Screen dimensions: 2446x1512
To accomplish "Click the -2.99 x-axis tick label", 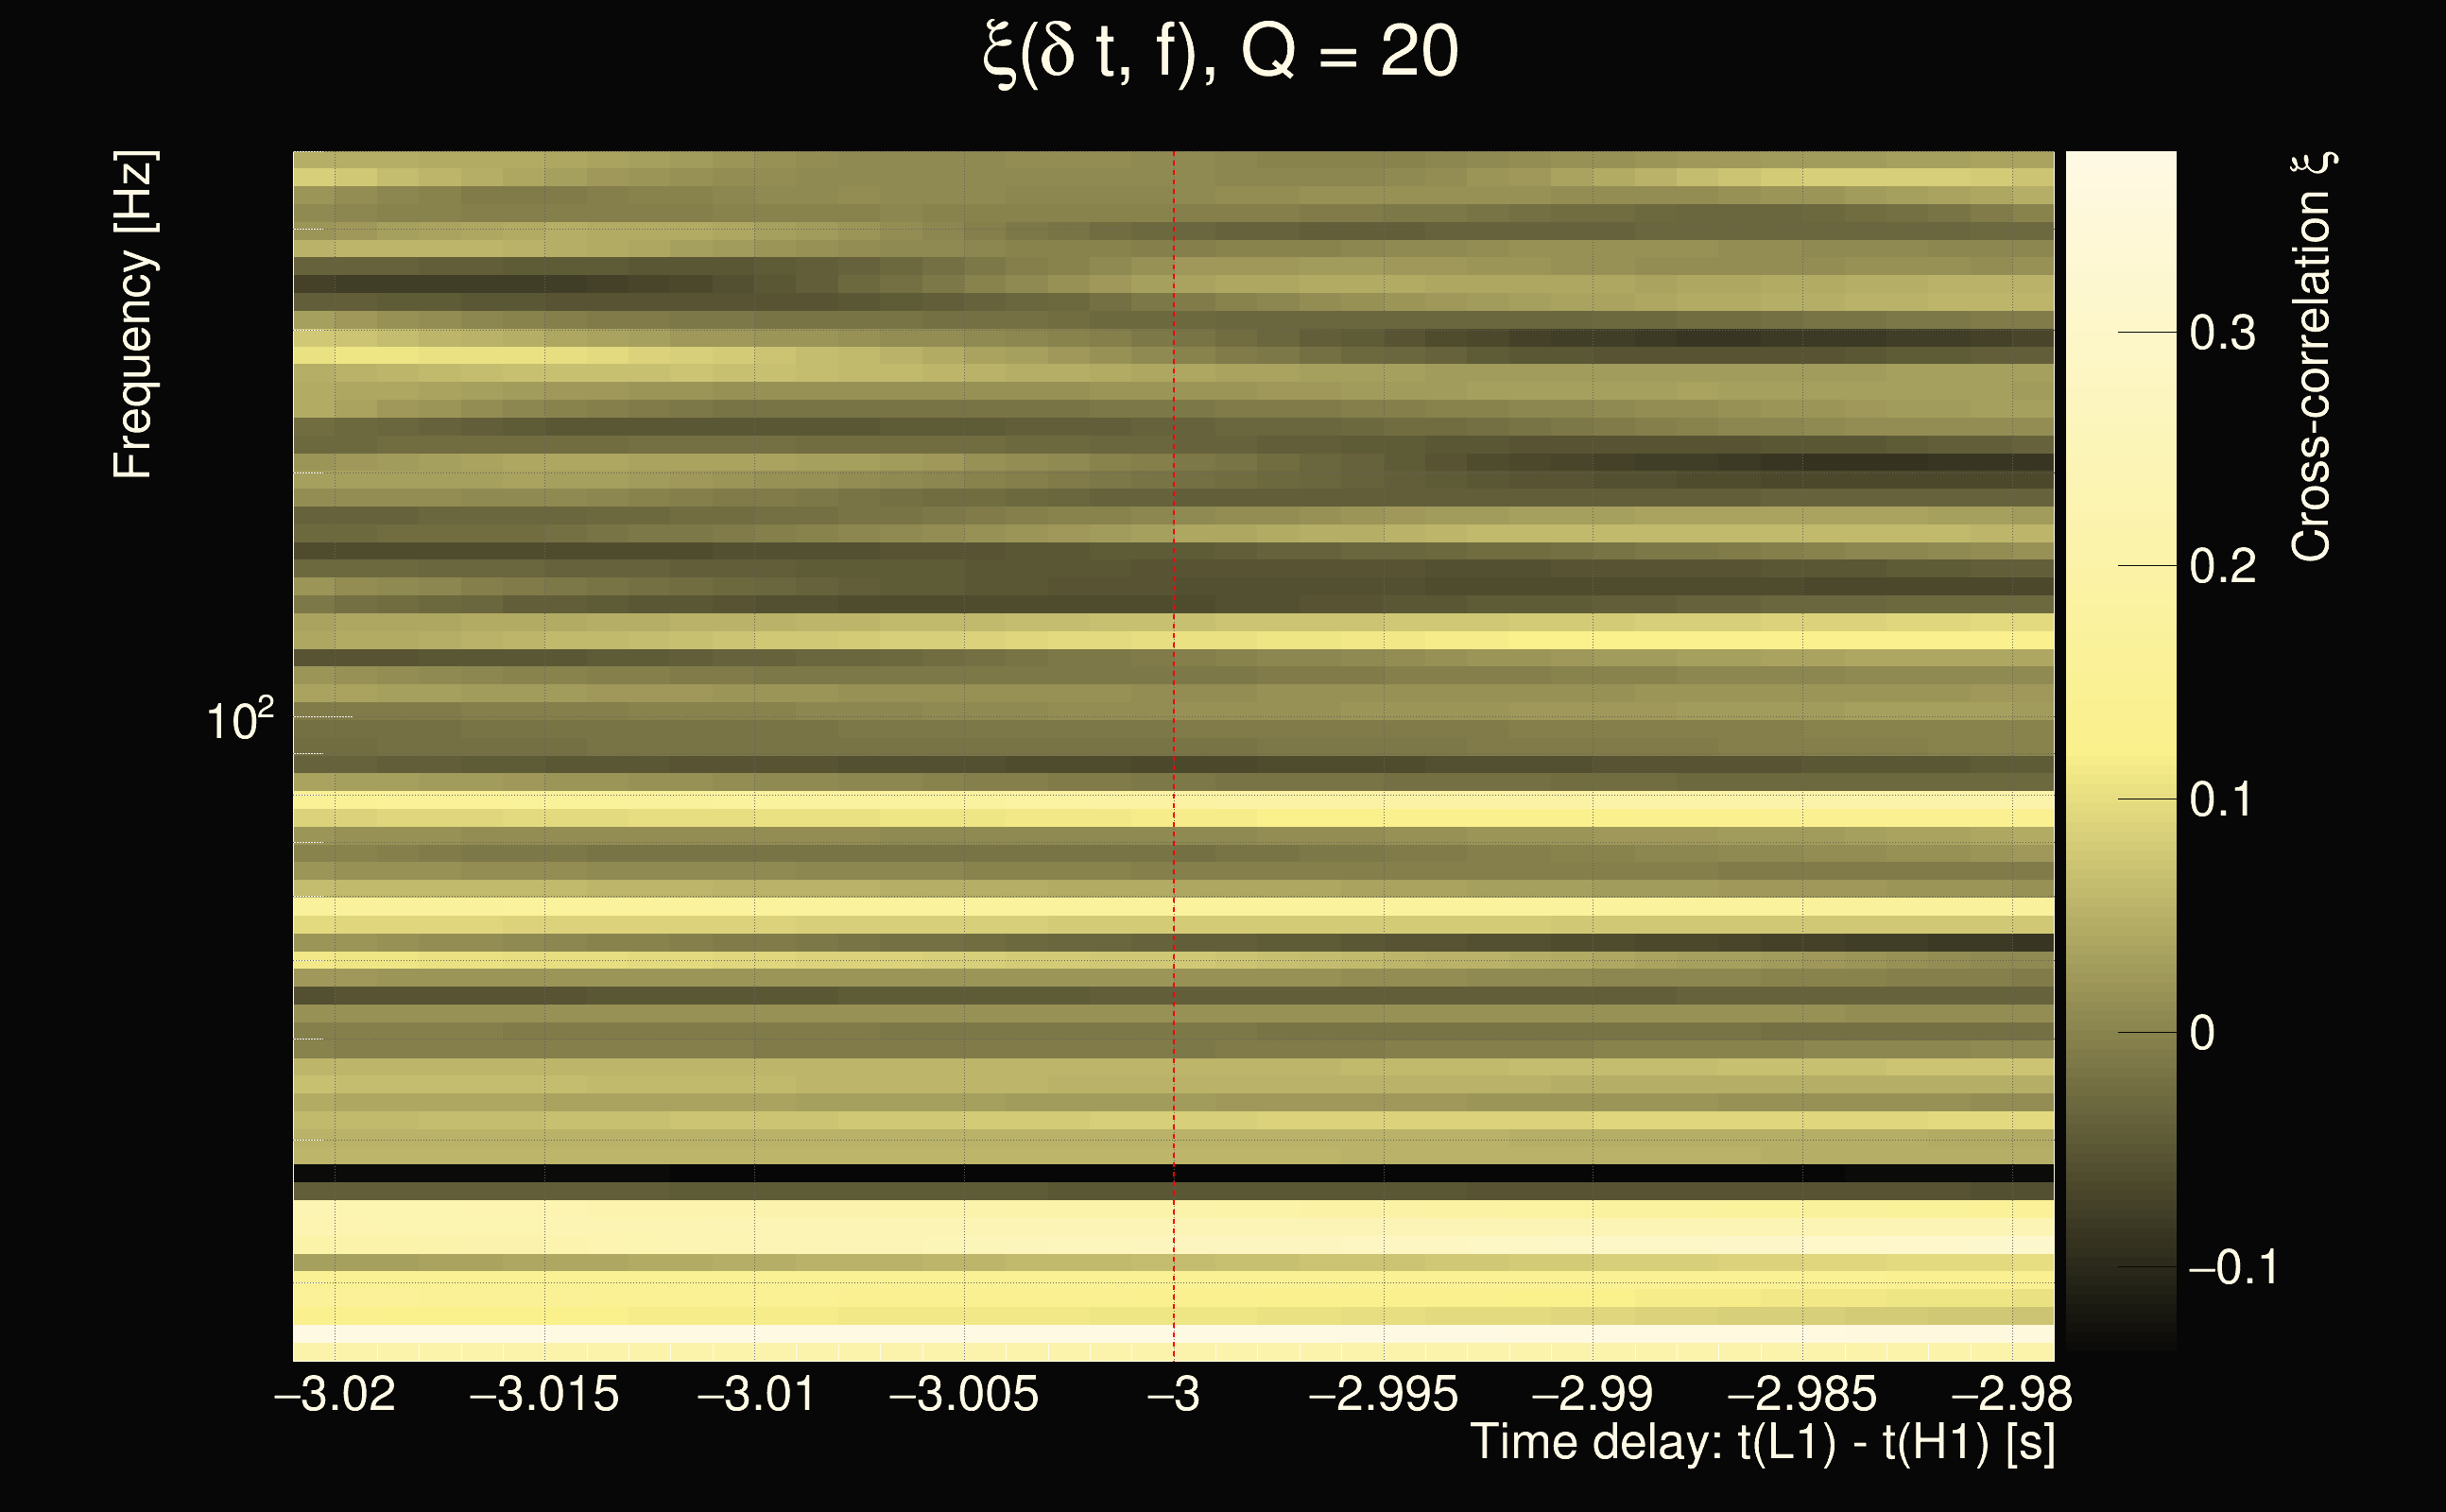I will coord(1592,1394).
